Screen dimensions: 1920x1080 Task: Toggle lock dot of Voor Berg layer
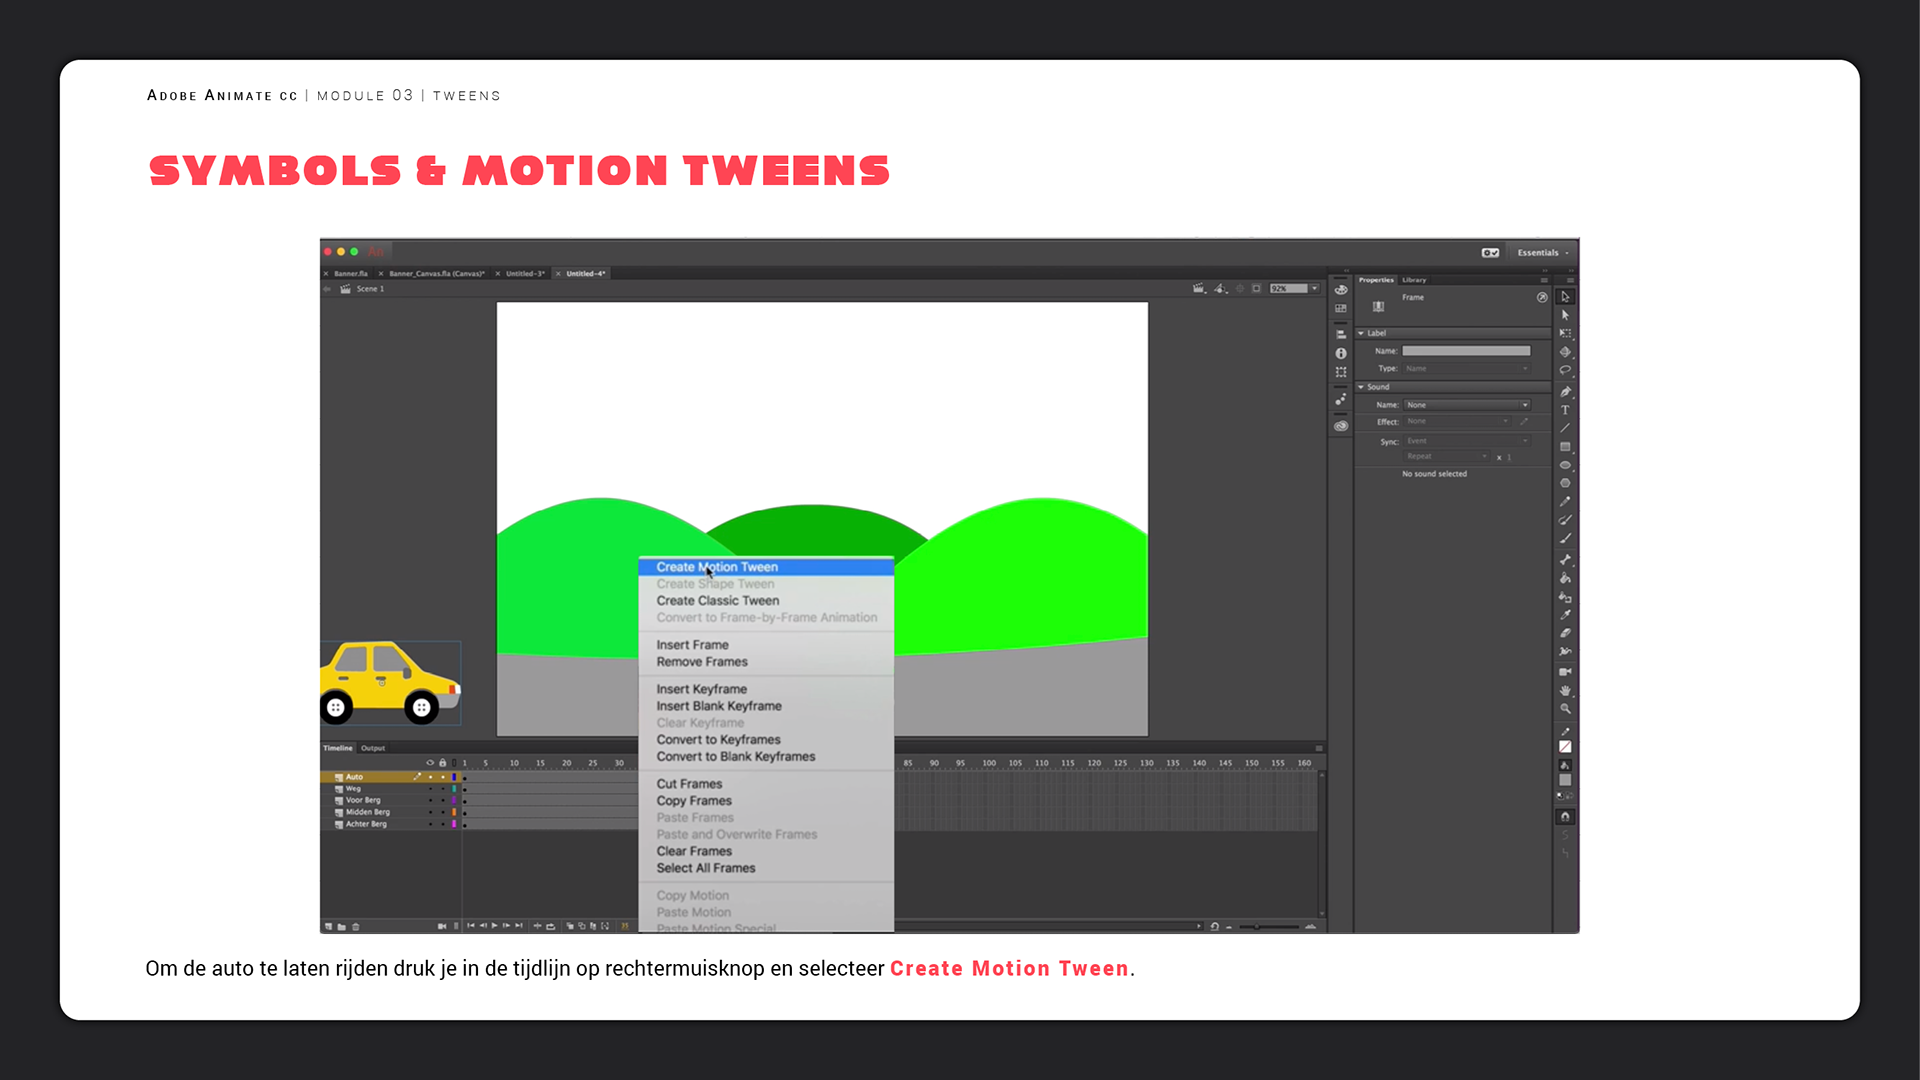point(443,800)
